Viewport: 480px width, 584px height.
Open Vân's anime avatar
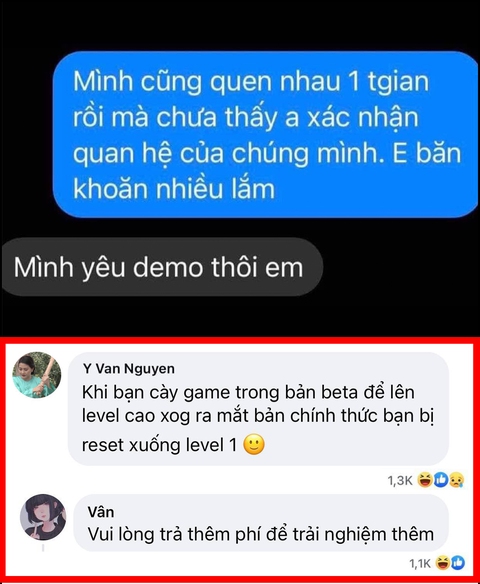[42, 517]
